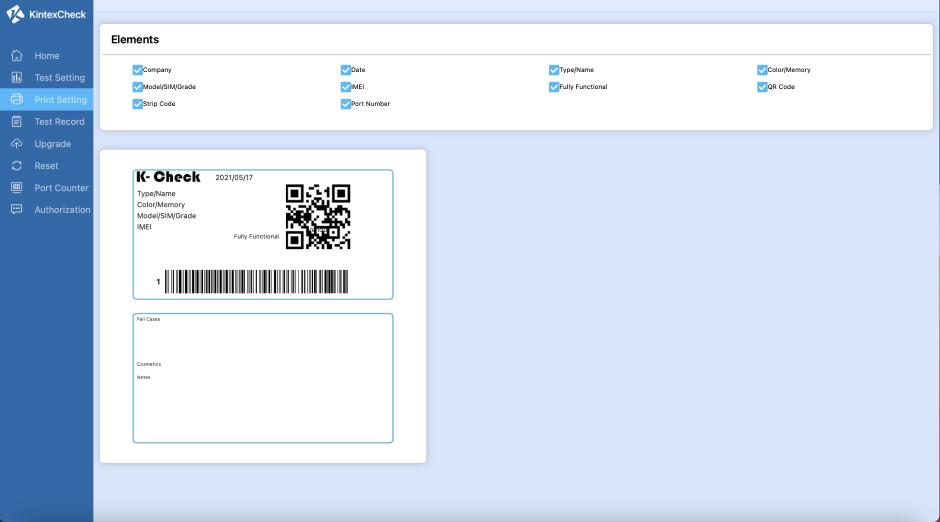Open the Test Record menu item
Screen dimensions: 940x522
(x=59, y=122)
